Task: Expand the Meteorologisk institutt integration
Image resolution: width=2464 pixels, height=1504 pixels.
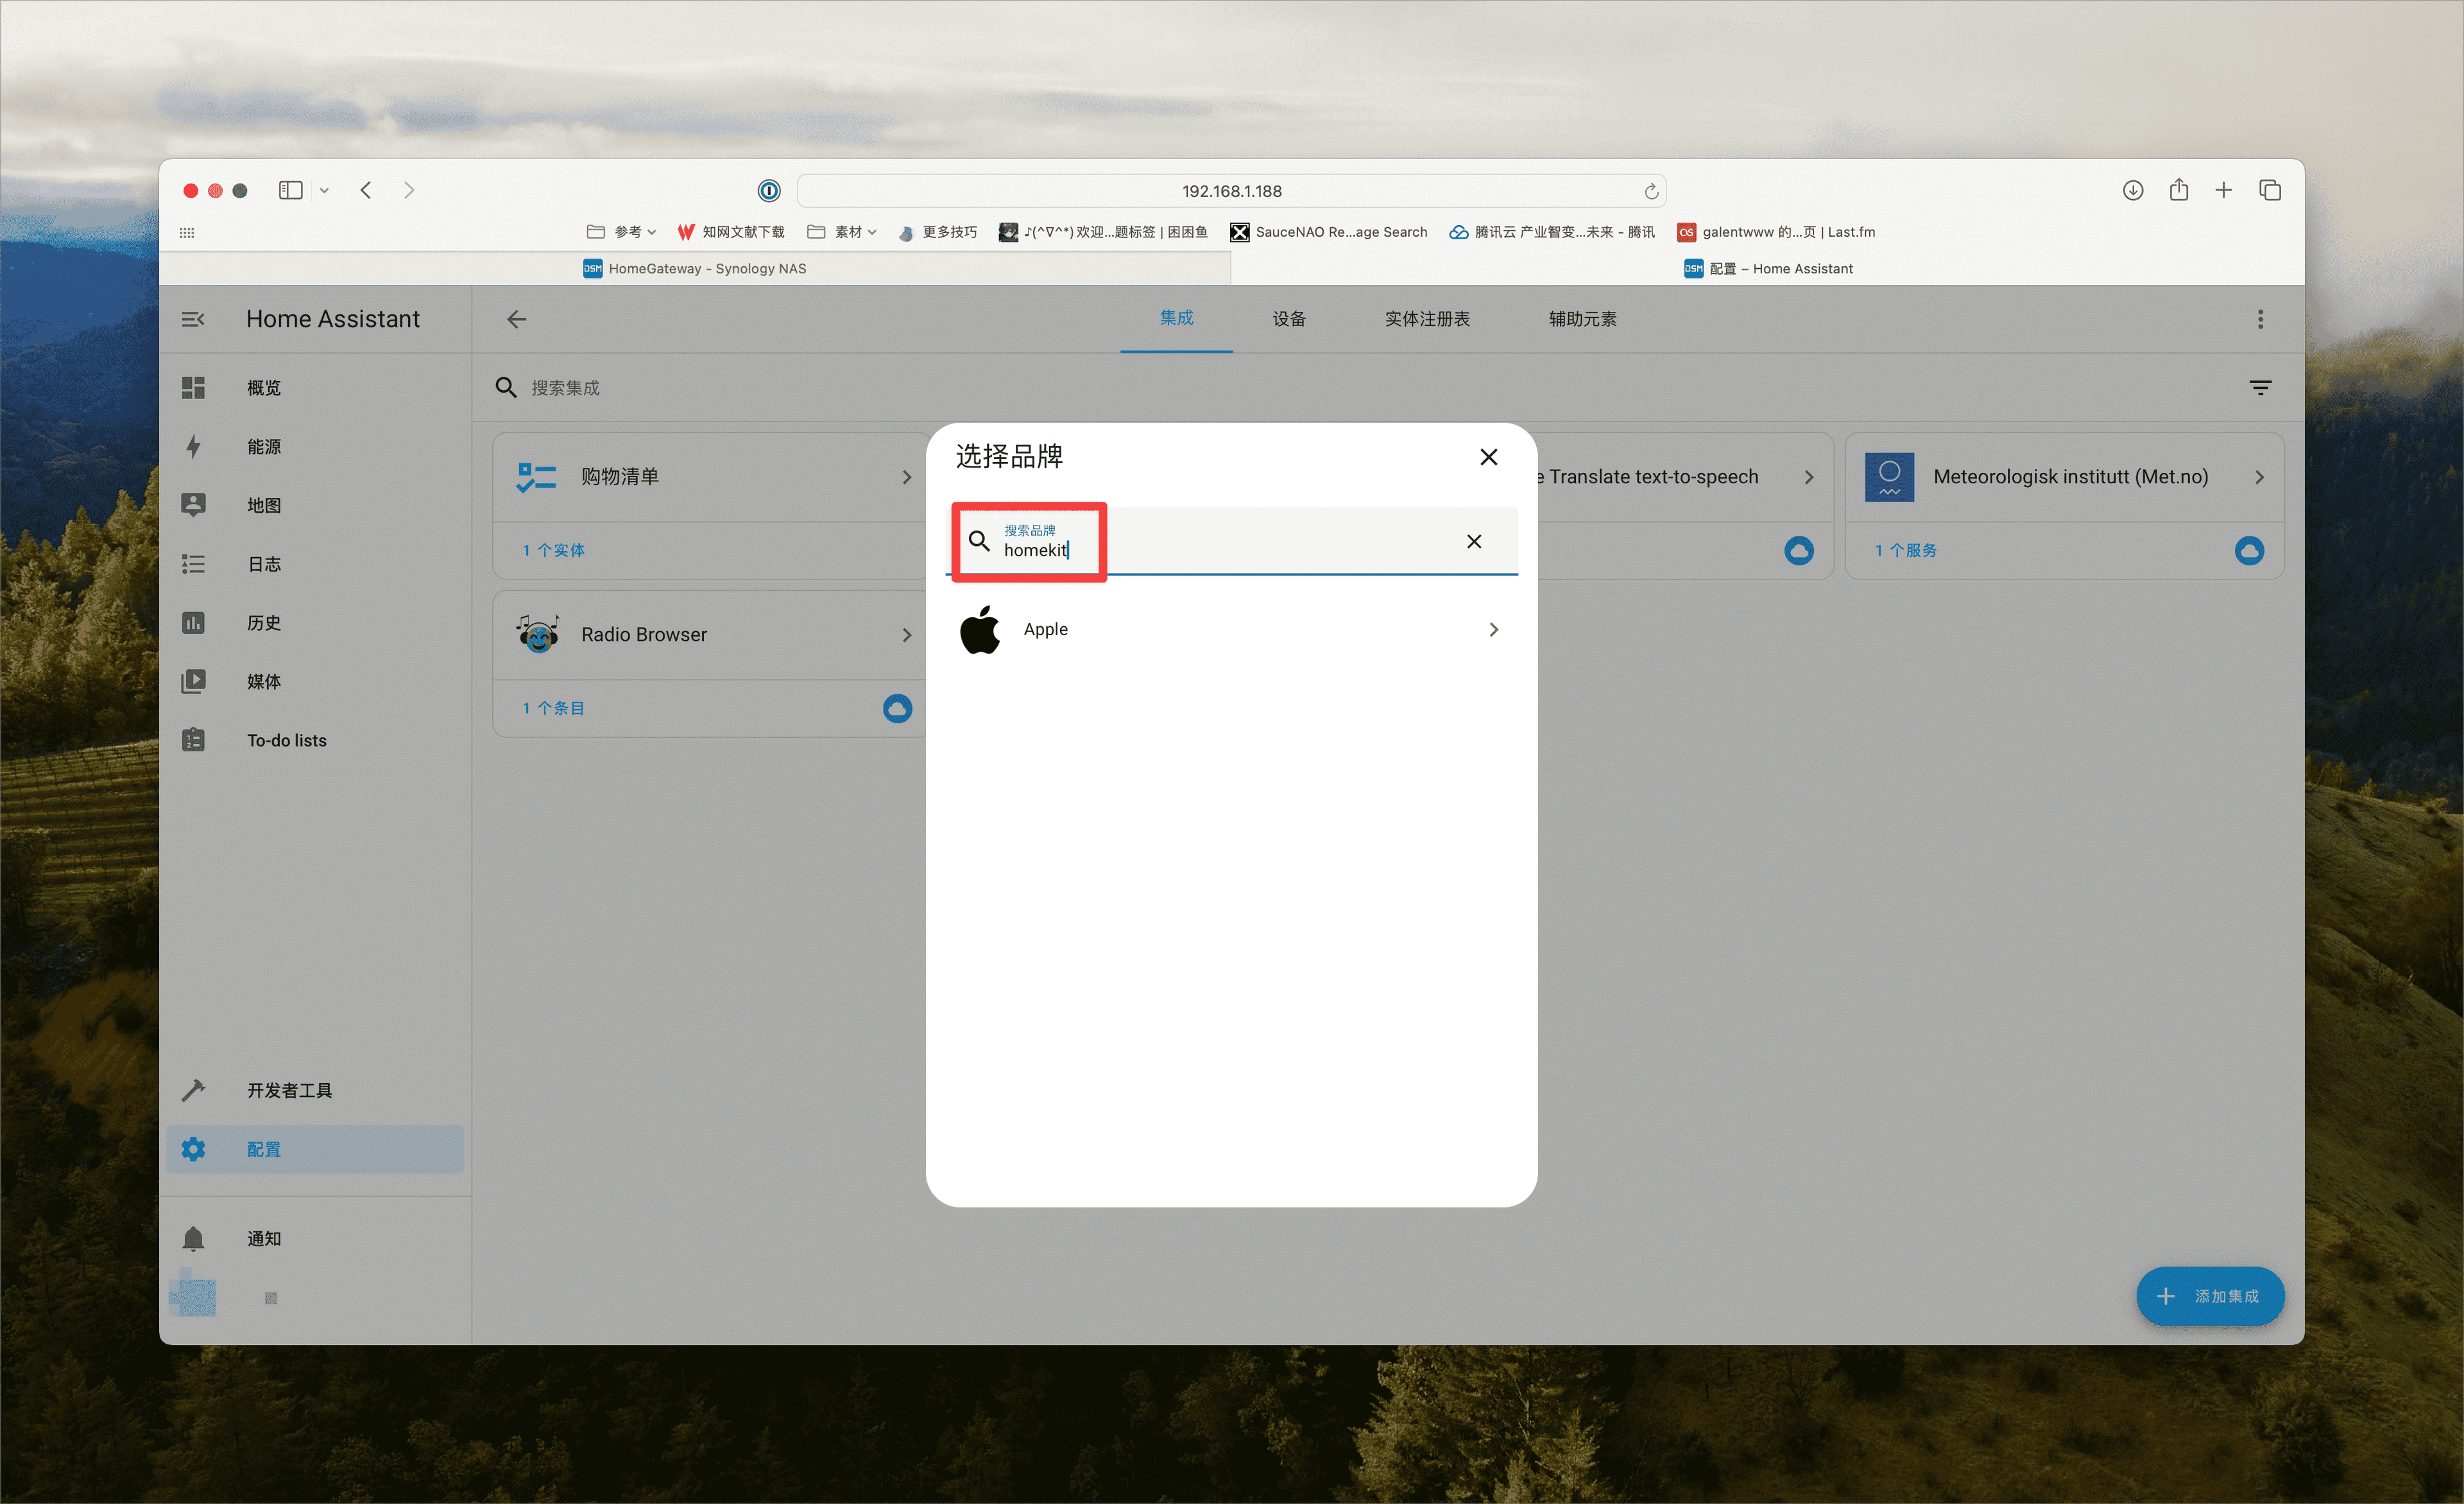Action: tap(2259, 477)
